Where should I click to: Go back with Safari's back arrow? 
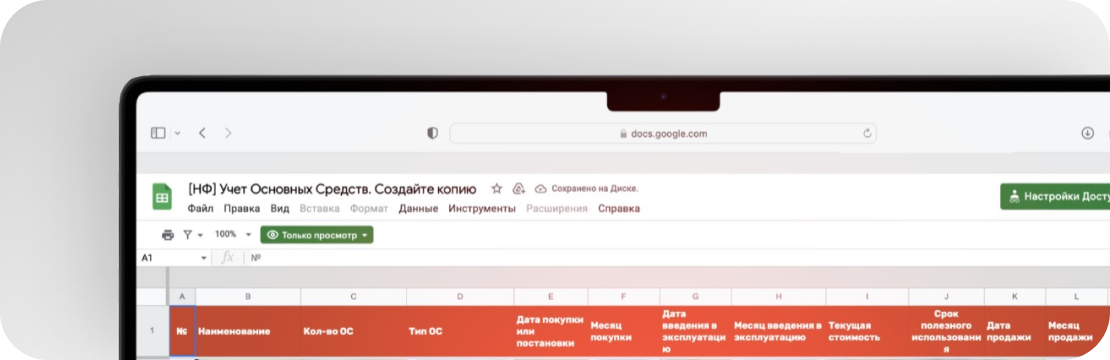click(x=202, y=133)
